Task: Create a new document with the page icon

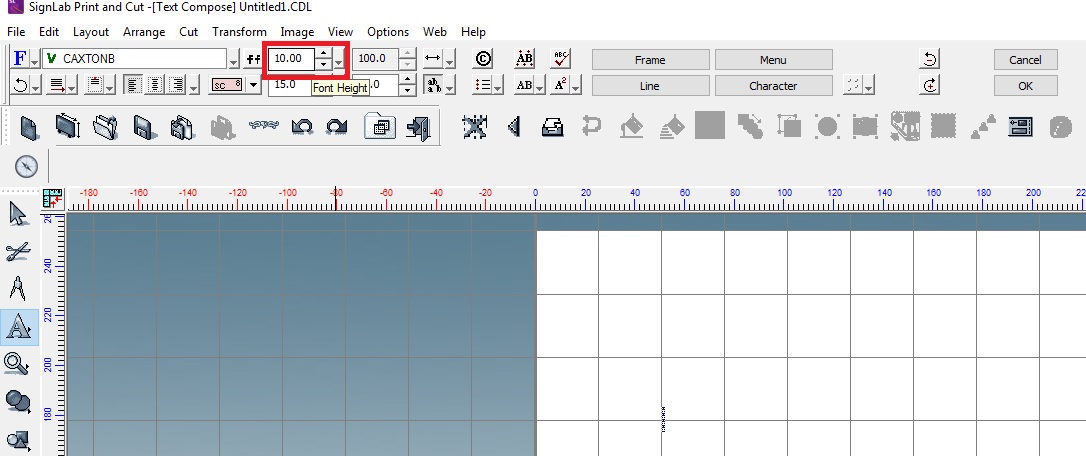Action: pyautogui.click(x=29, y=128)
